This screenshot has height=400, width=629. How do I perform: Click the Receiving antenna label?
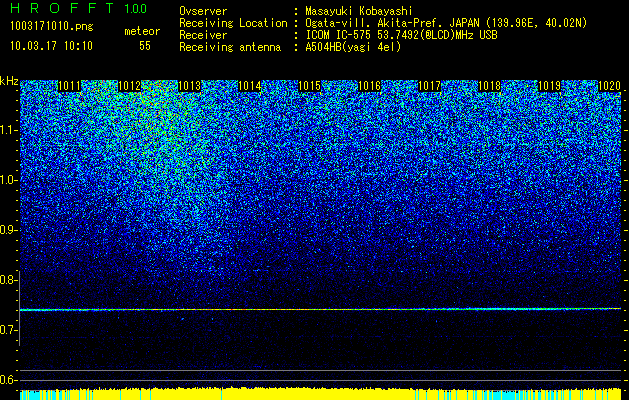coord(230,47)
